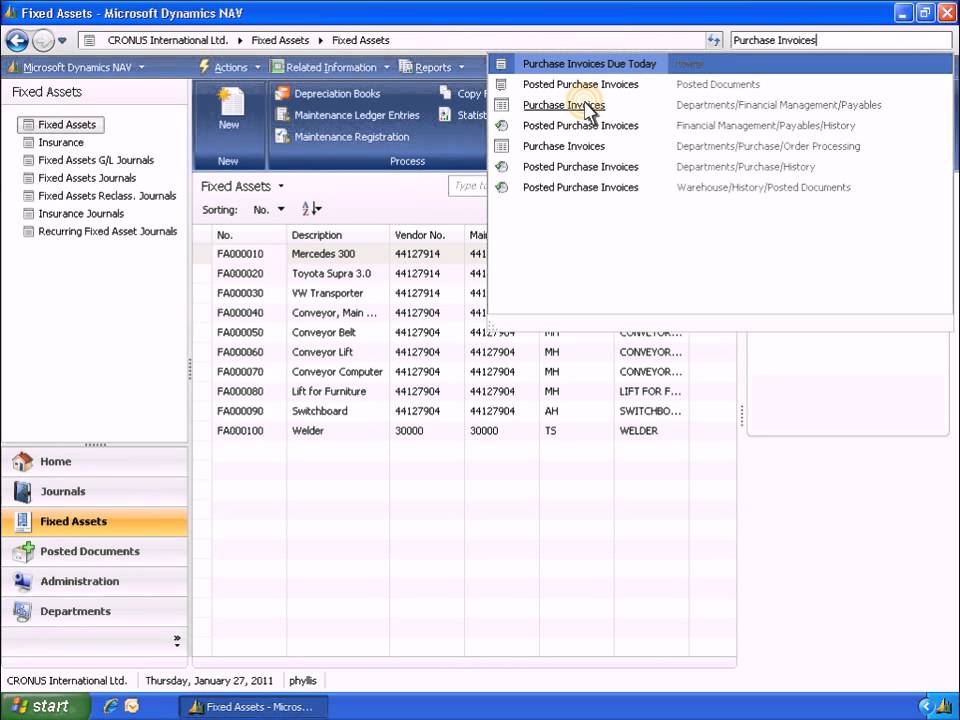Click the Back navigation arrow button
The width and height of the screenshot is (960, 720).
click(x=17, y=40)
